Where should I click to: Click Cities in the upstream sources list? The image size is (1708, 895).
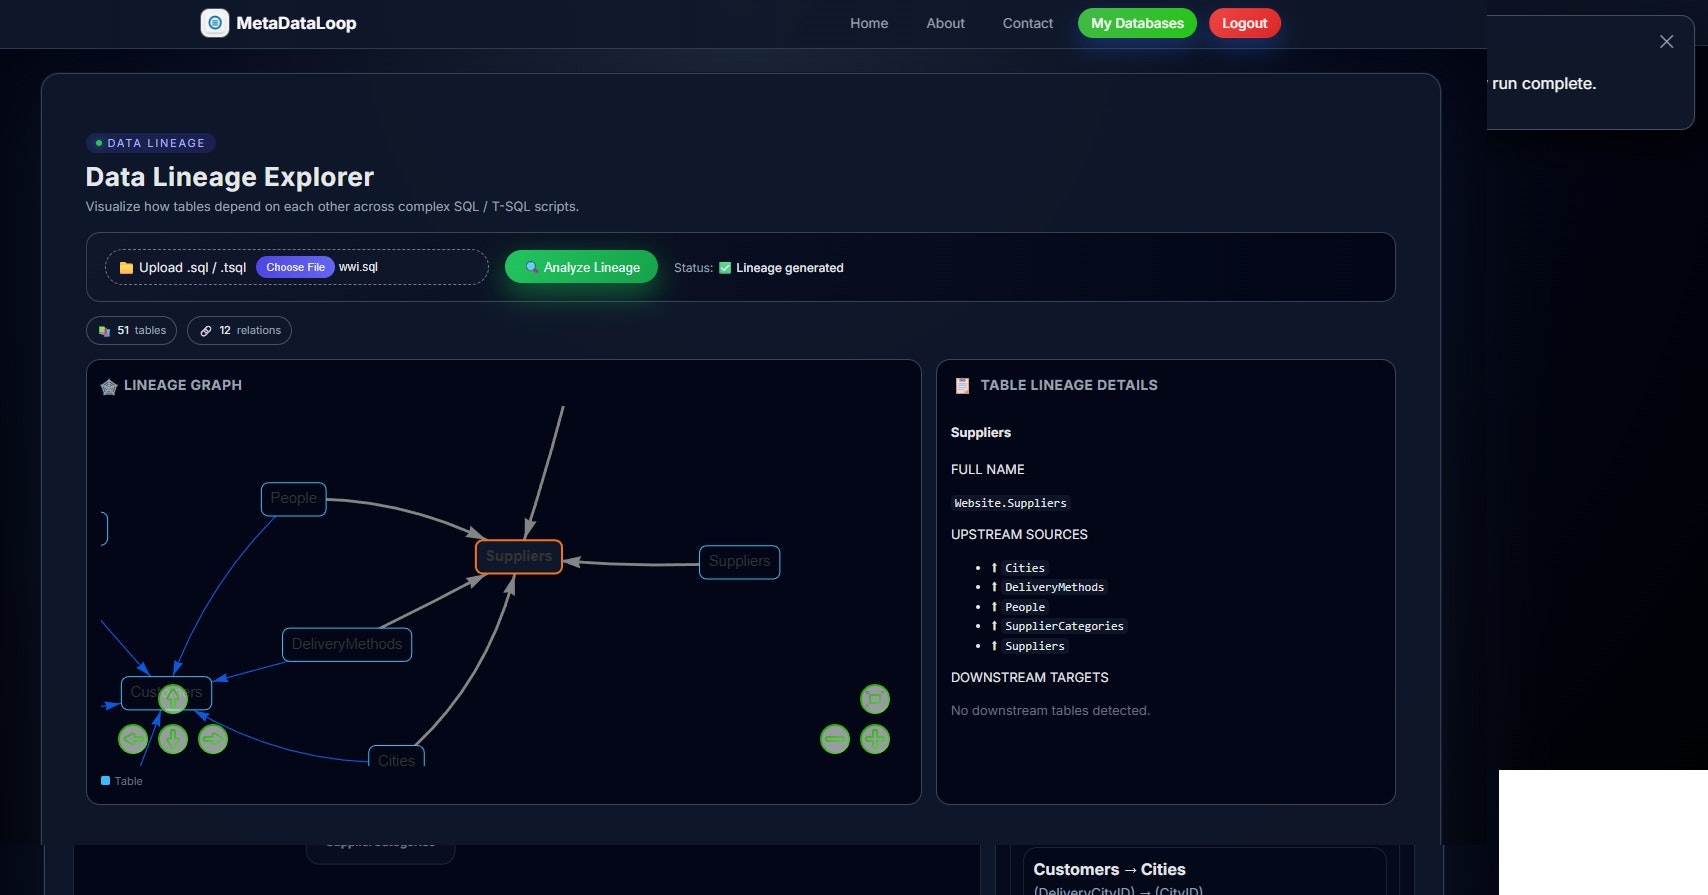tap(1025, 568)
